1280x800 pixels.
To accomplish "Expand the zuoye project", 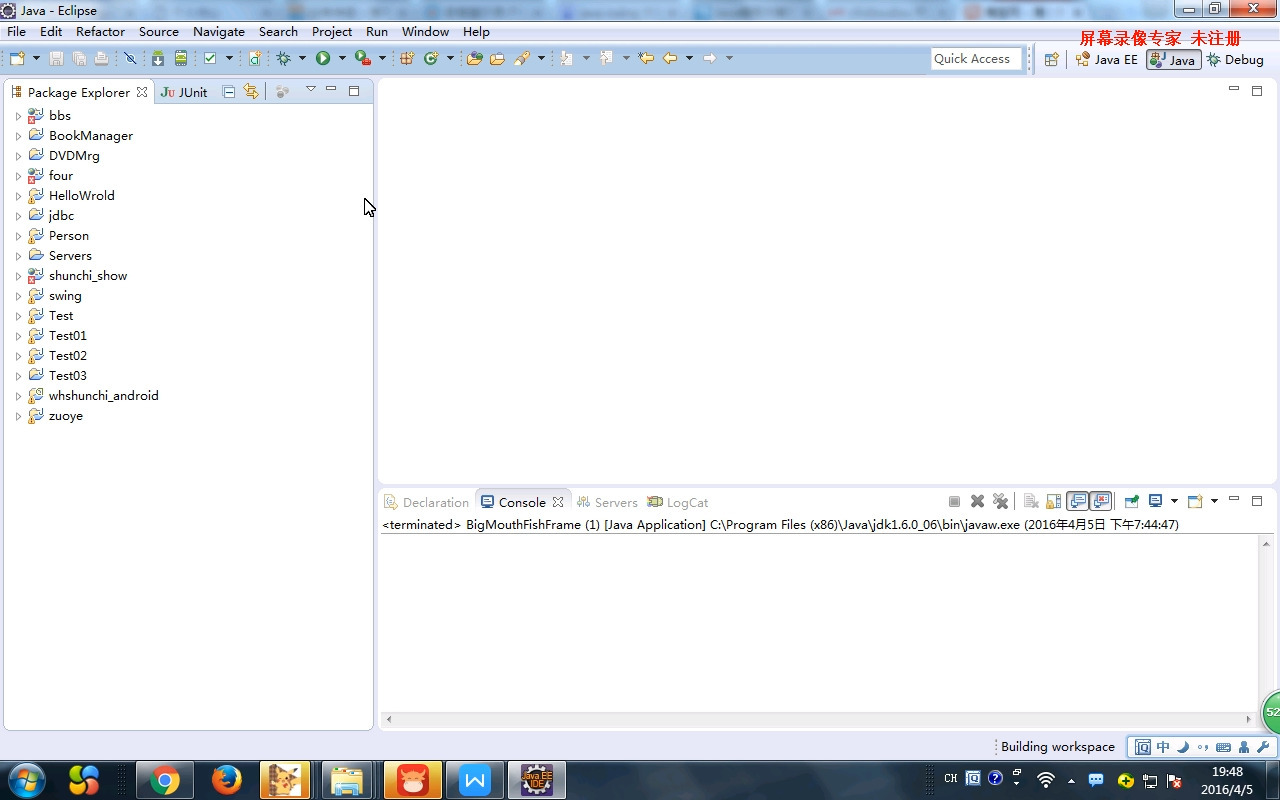I will tap(18, 416).
